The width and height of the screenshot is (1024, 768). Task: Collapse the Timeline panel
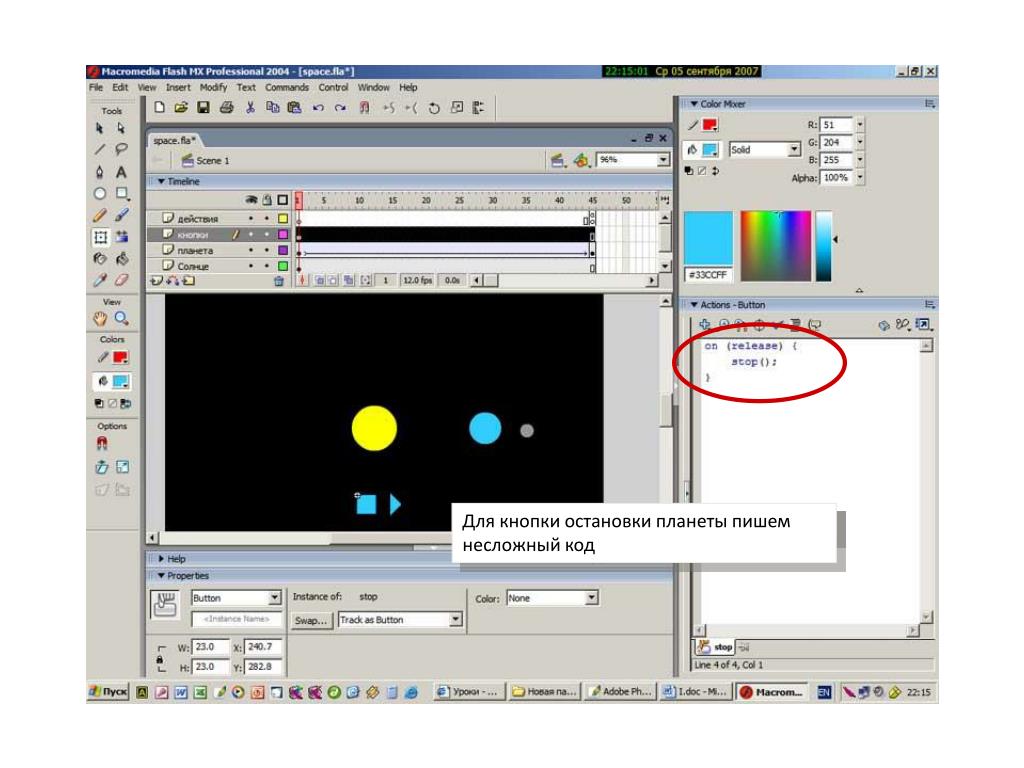pyautogui.click(x=161, y=182)
